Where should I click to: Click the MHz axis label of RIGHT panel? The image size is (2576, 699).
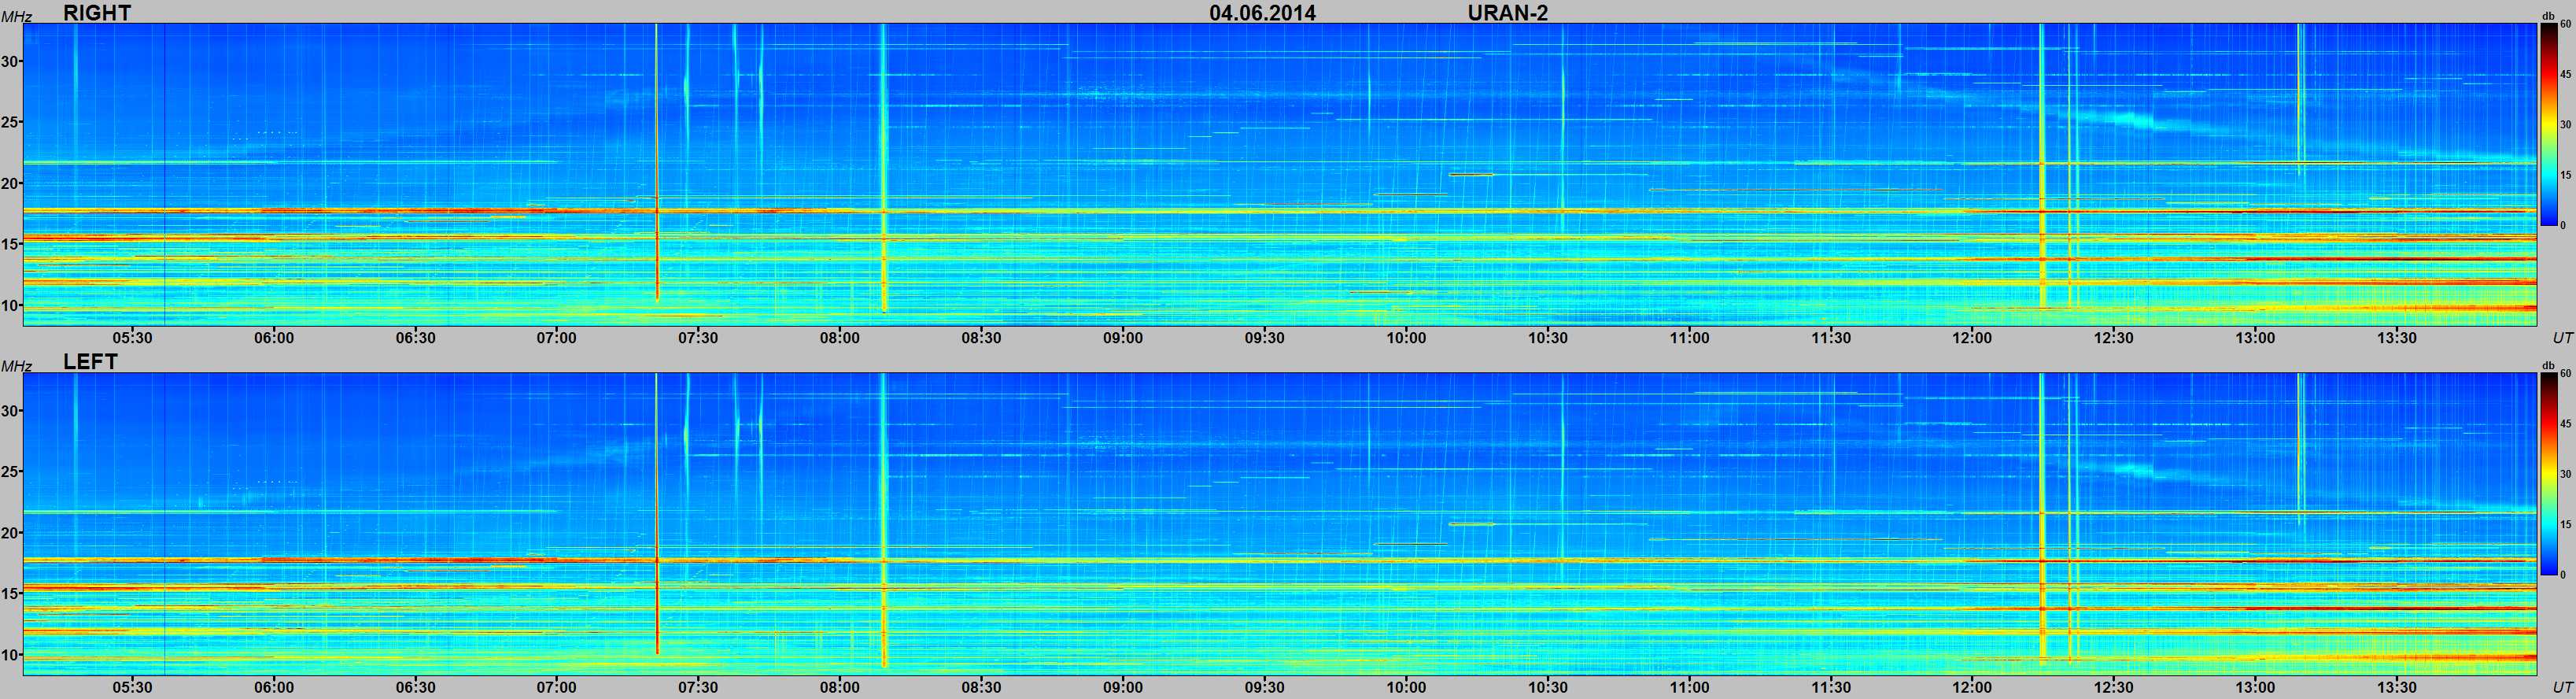[16, 16]
